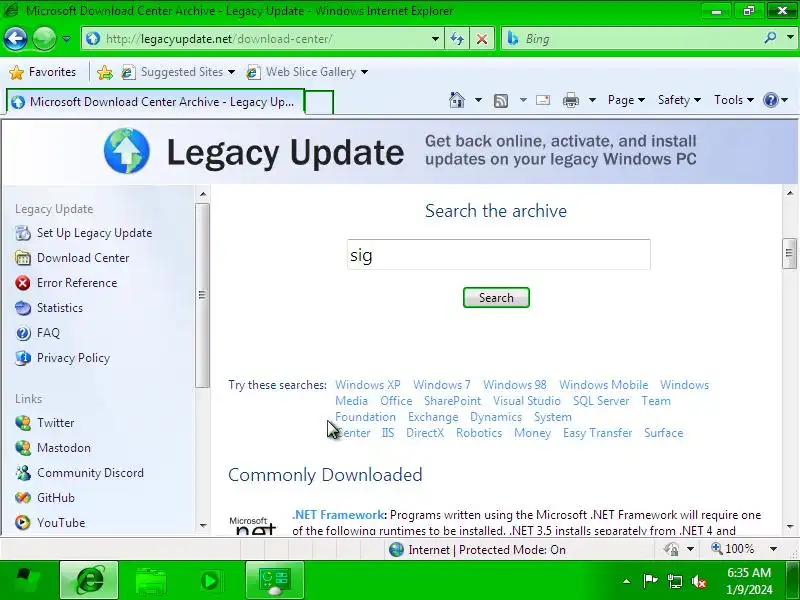Click the Print toolbar icon
800x600 pixels.
pos(571,101)
